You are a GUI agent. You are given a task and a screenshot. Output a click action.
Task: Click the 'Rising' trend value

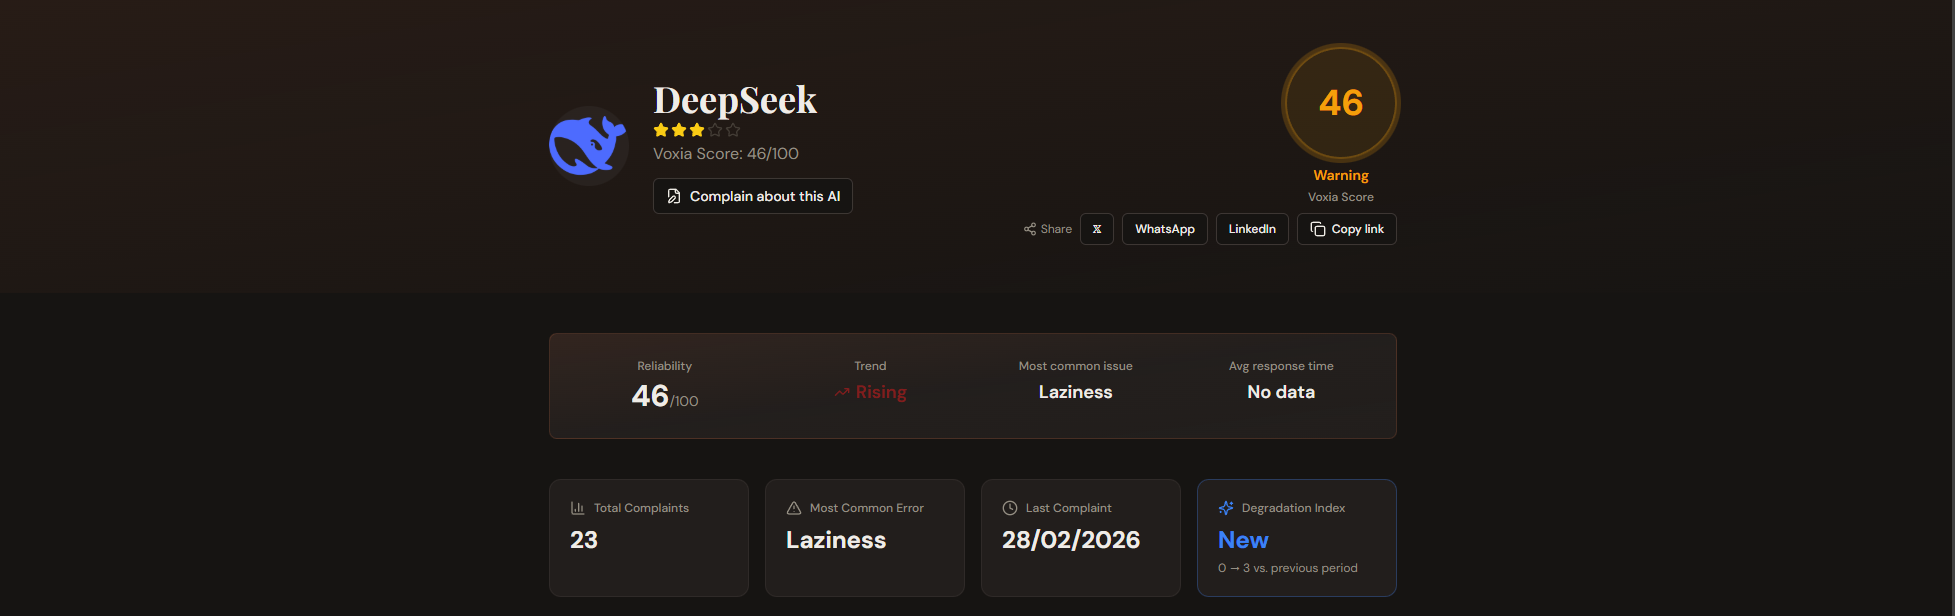click(x=881, y=392)
